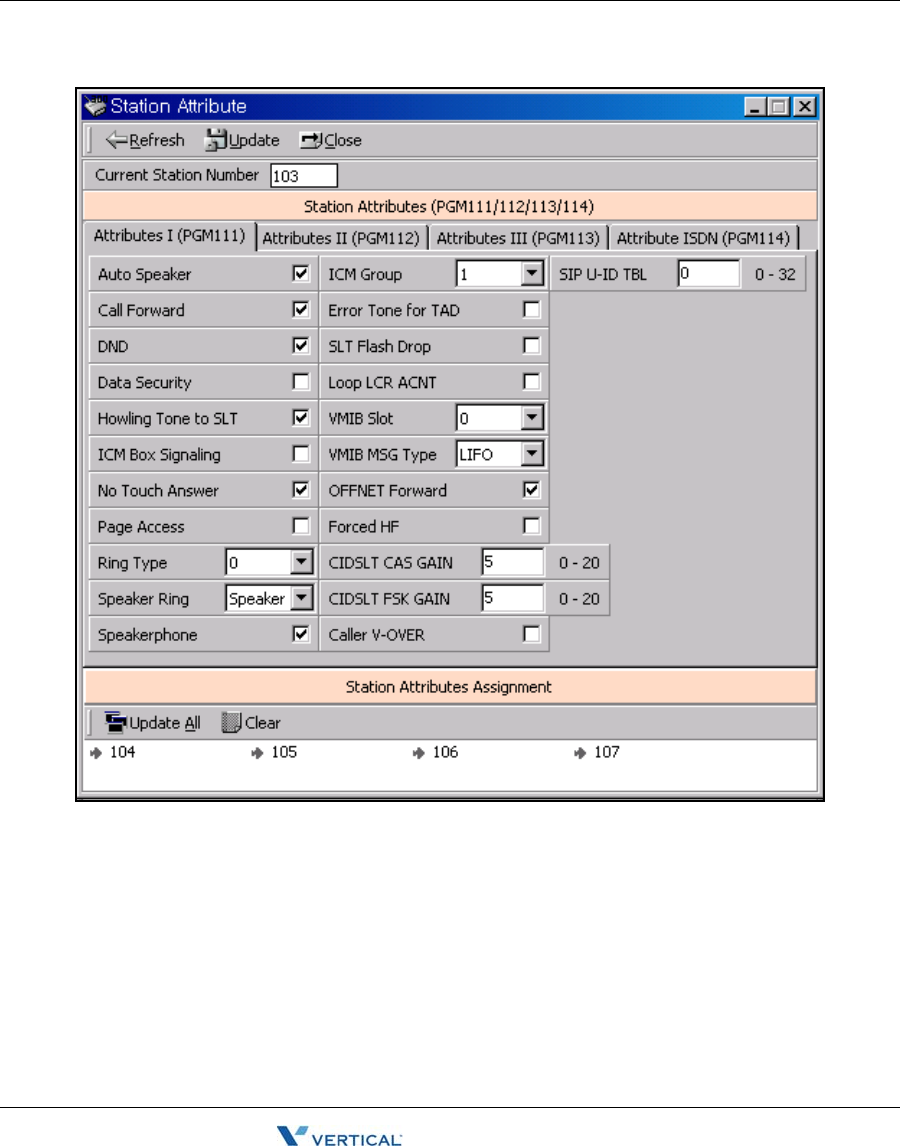Click the Update All button label
The image size is (900, 1146).
tap(165, 723)
